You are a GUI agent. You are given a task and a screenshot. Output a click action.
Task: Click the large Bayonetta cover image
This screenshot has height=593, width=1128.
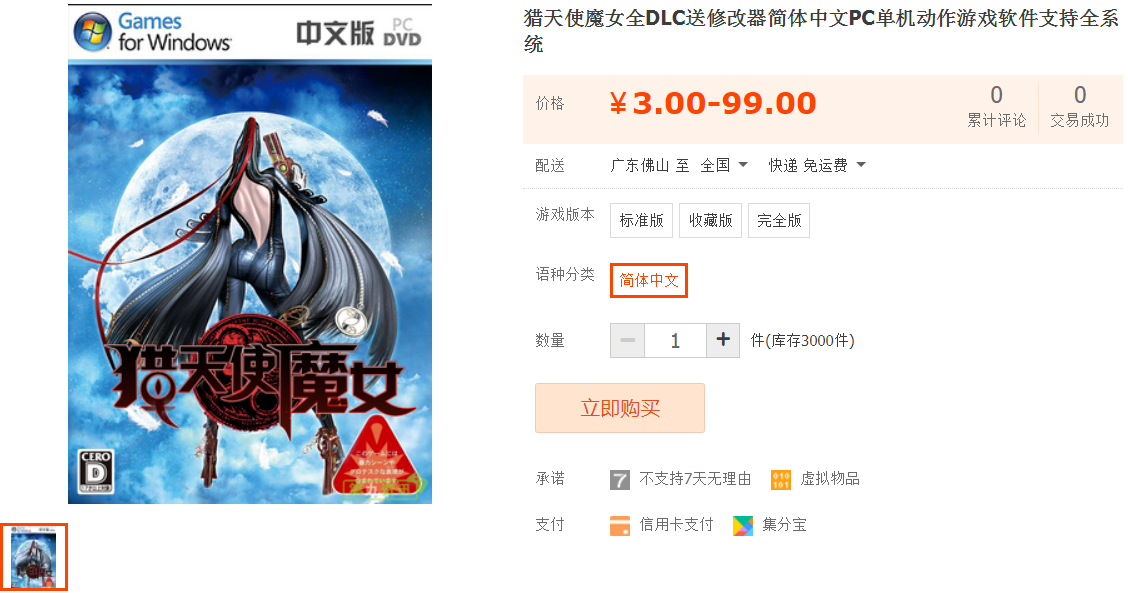(250, 254)
